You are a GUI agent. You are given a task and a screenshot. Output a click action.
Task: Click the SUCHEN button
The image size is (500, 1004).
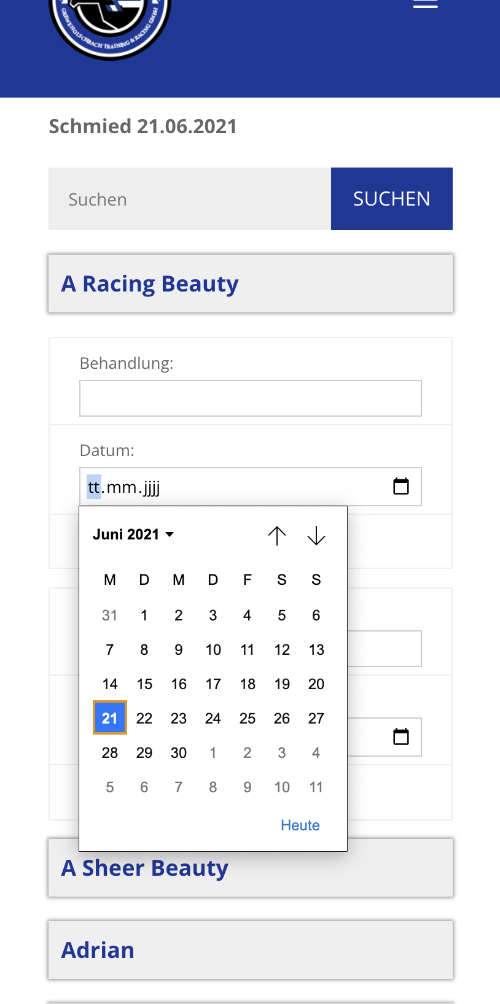coord(392,198)
